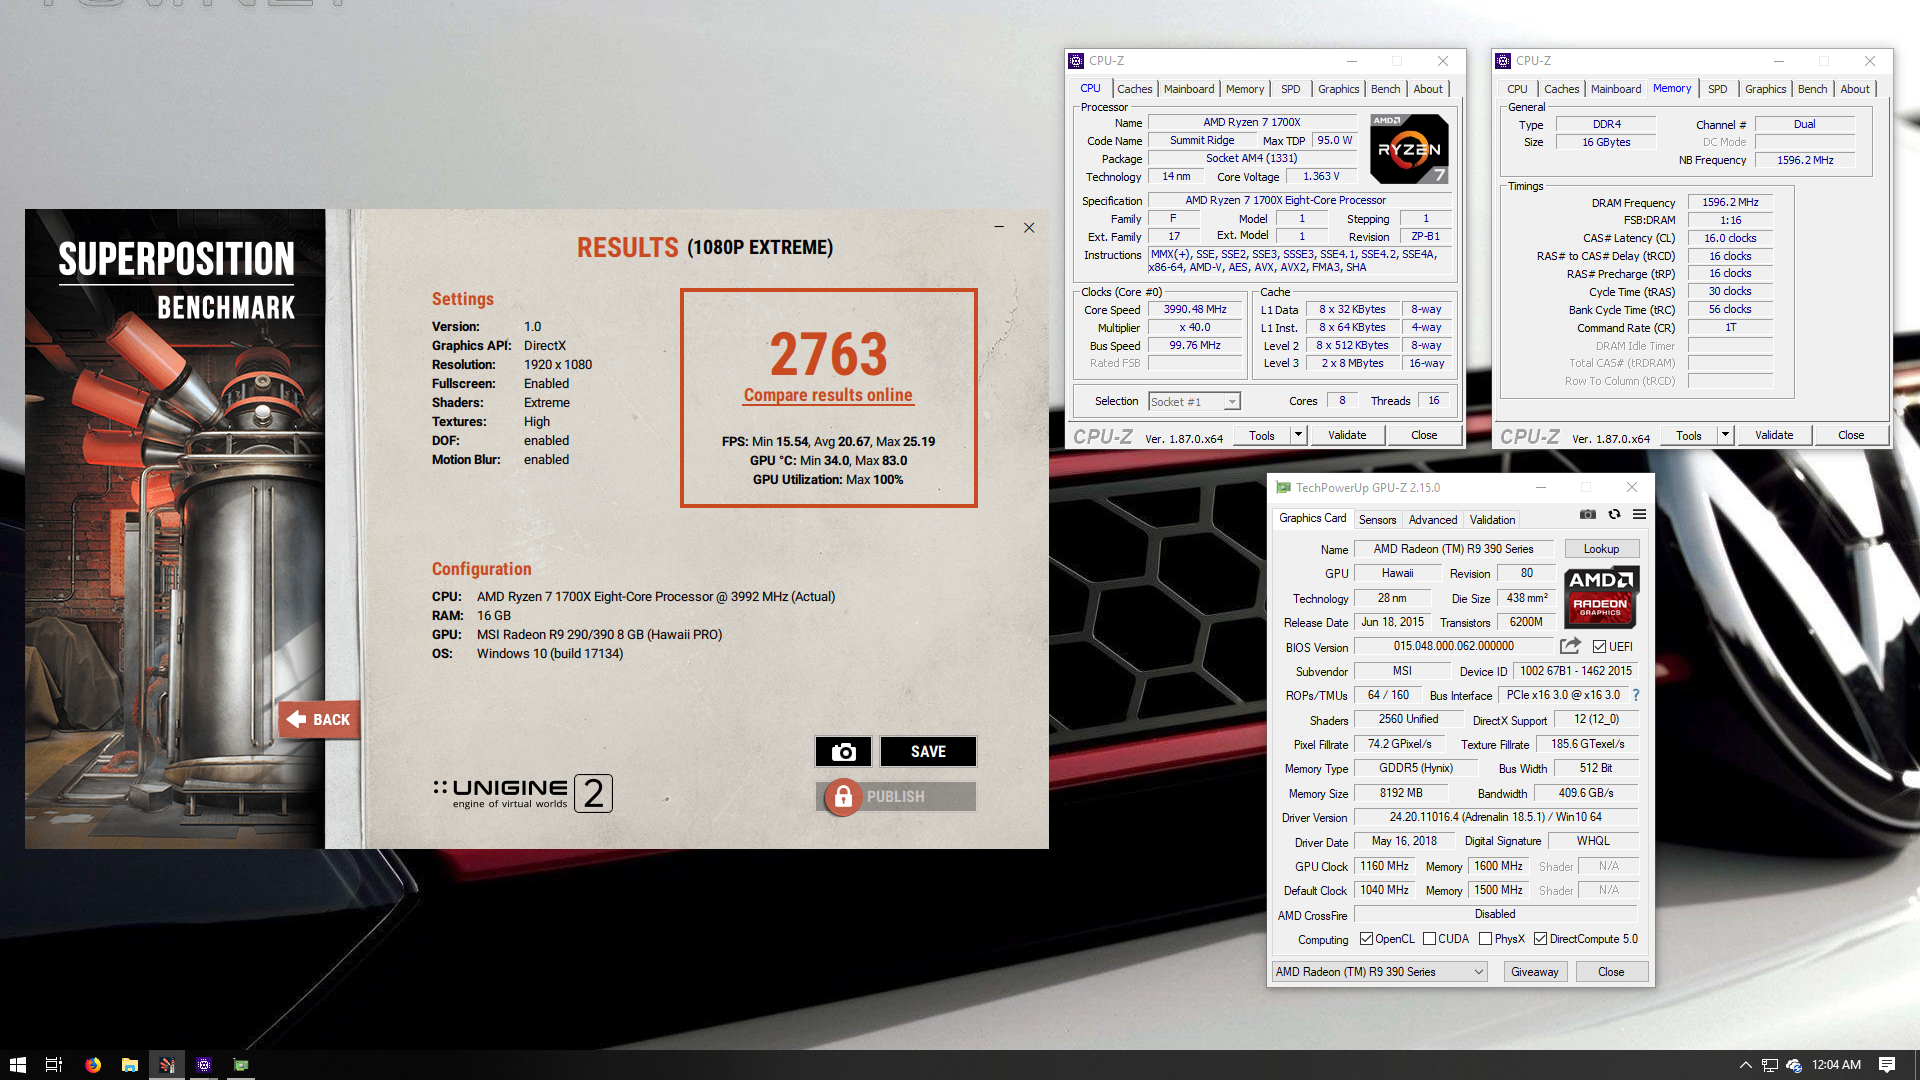Click Giveaway button in GPU-Z
Viewport: 1920px width, 1080px height.
pyautogui.click(x=1534, y=972)
